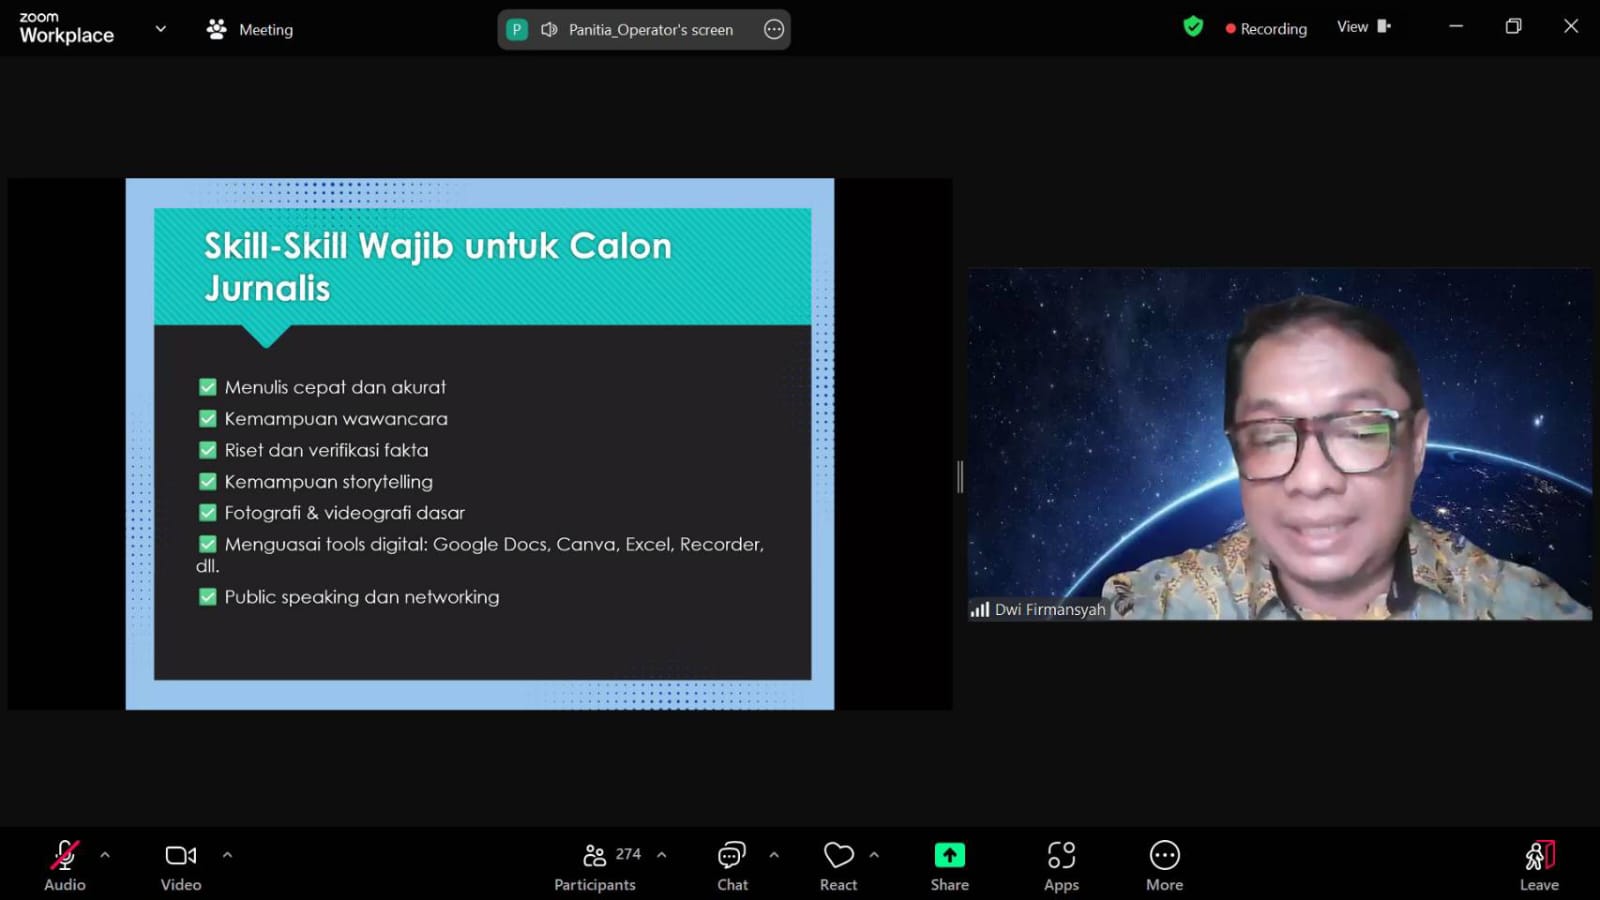
Task: Click slide title 'Skill-Skill Wajib untuk Calon Jurnalis'
Action: pos(438,267)
